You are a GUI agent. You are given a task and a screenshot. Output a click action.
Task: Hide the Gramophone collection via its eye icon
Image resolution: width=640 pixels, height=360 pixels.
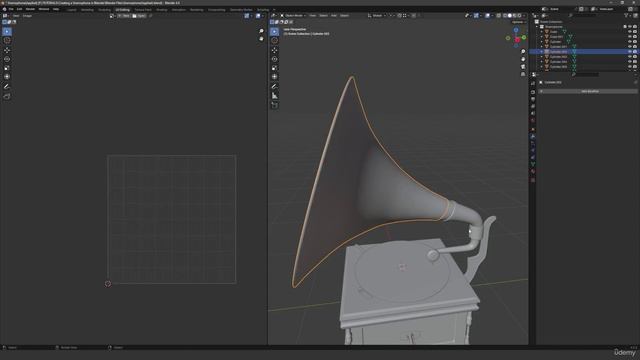click(630, 27)
